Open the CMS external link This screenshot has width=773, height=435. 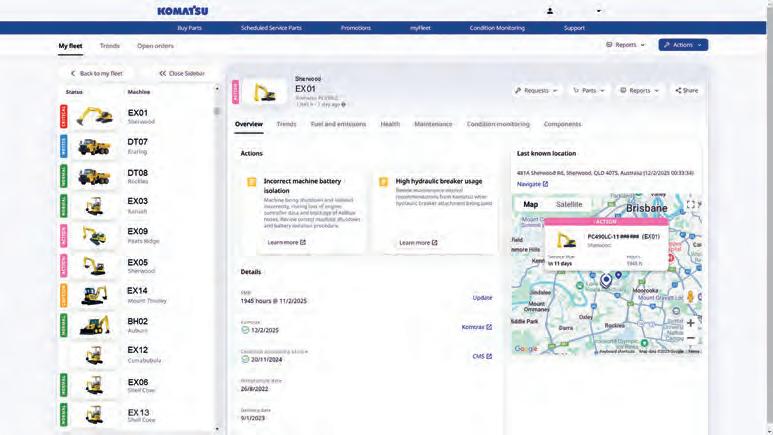[x=482, y=356]
